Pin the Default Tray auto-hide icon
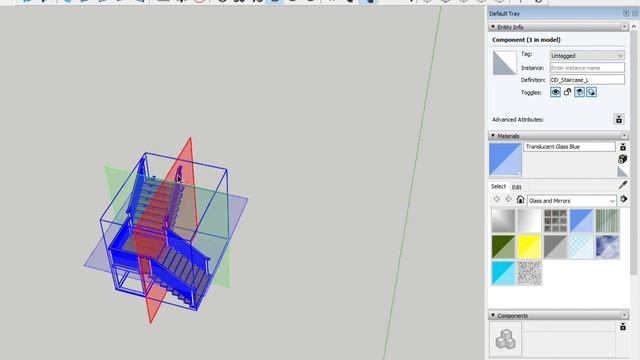 point(626,13)
